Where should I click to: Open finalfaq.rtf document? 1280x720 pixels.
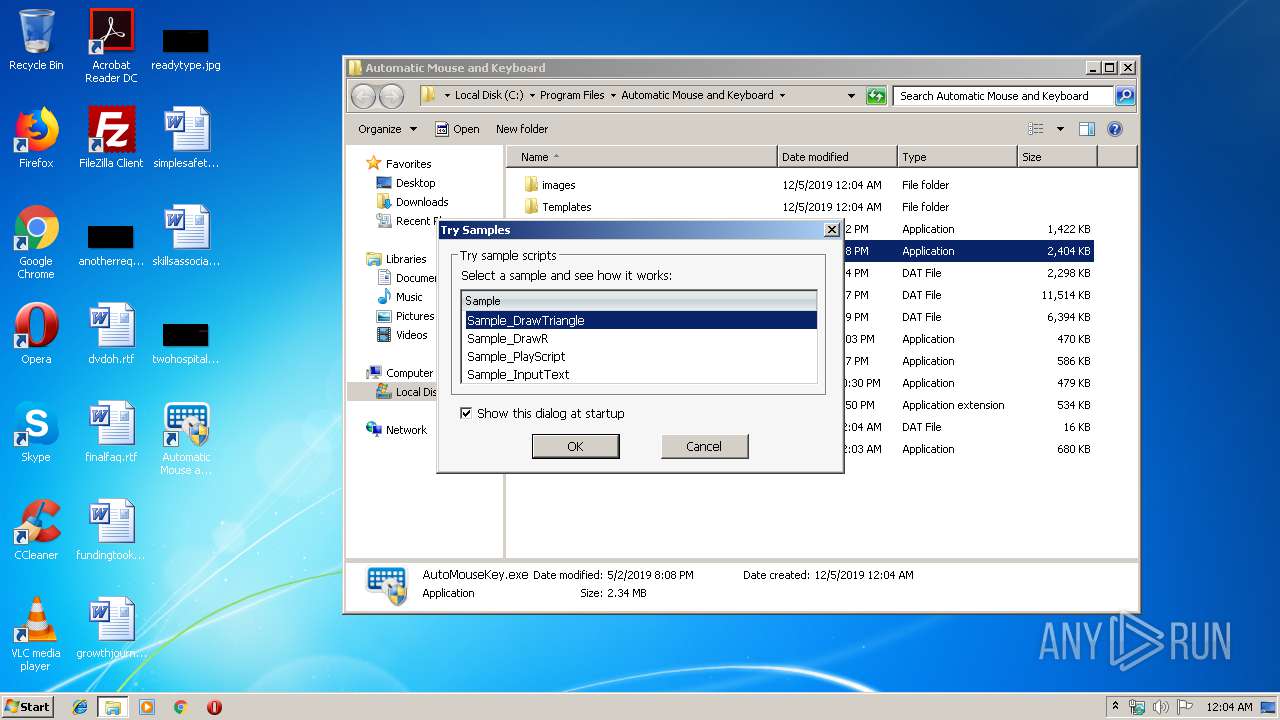click(111, 432)
